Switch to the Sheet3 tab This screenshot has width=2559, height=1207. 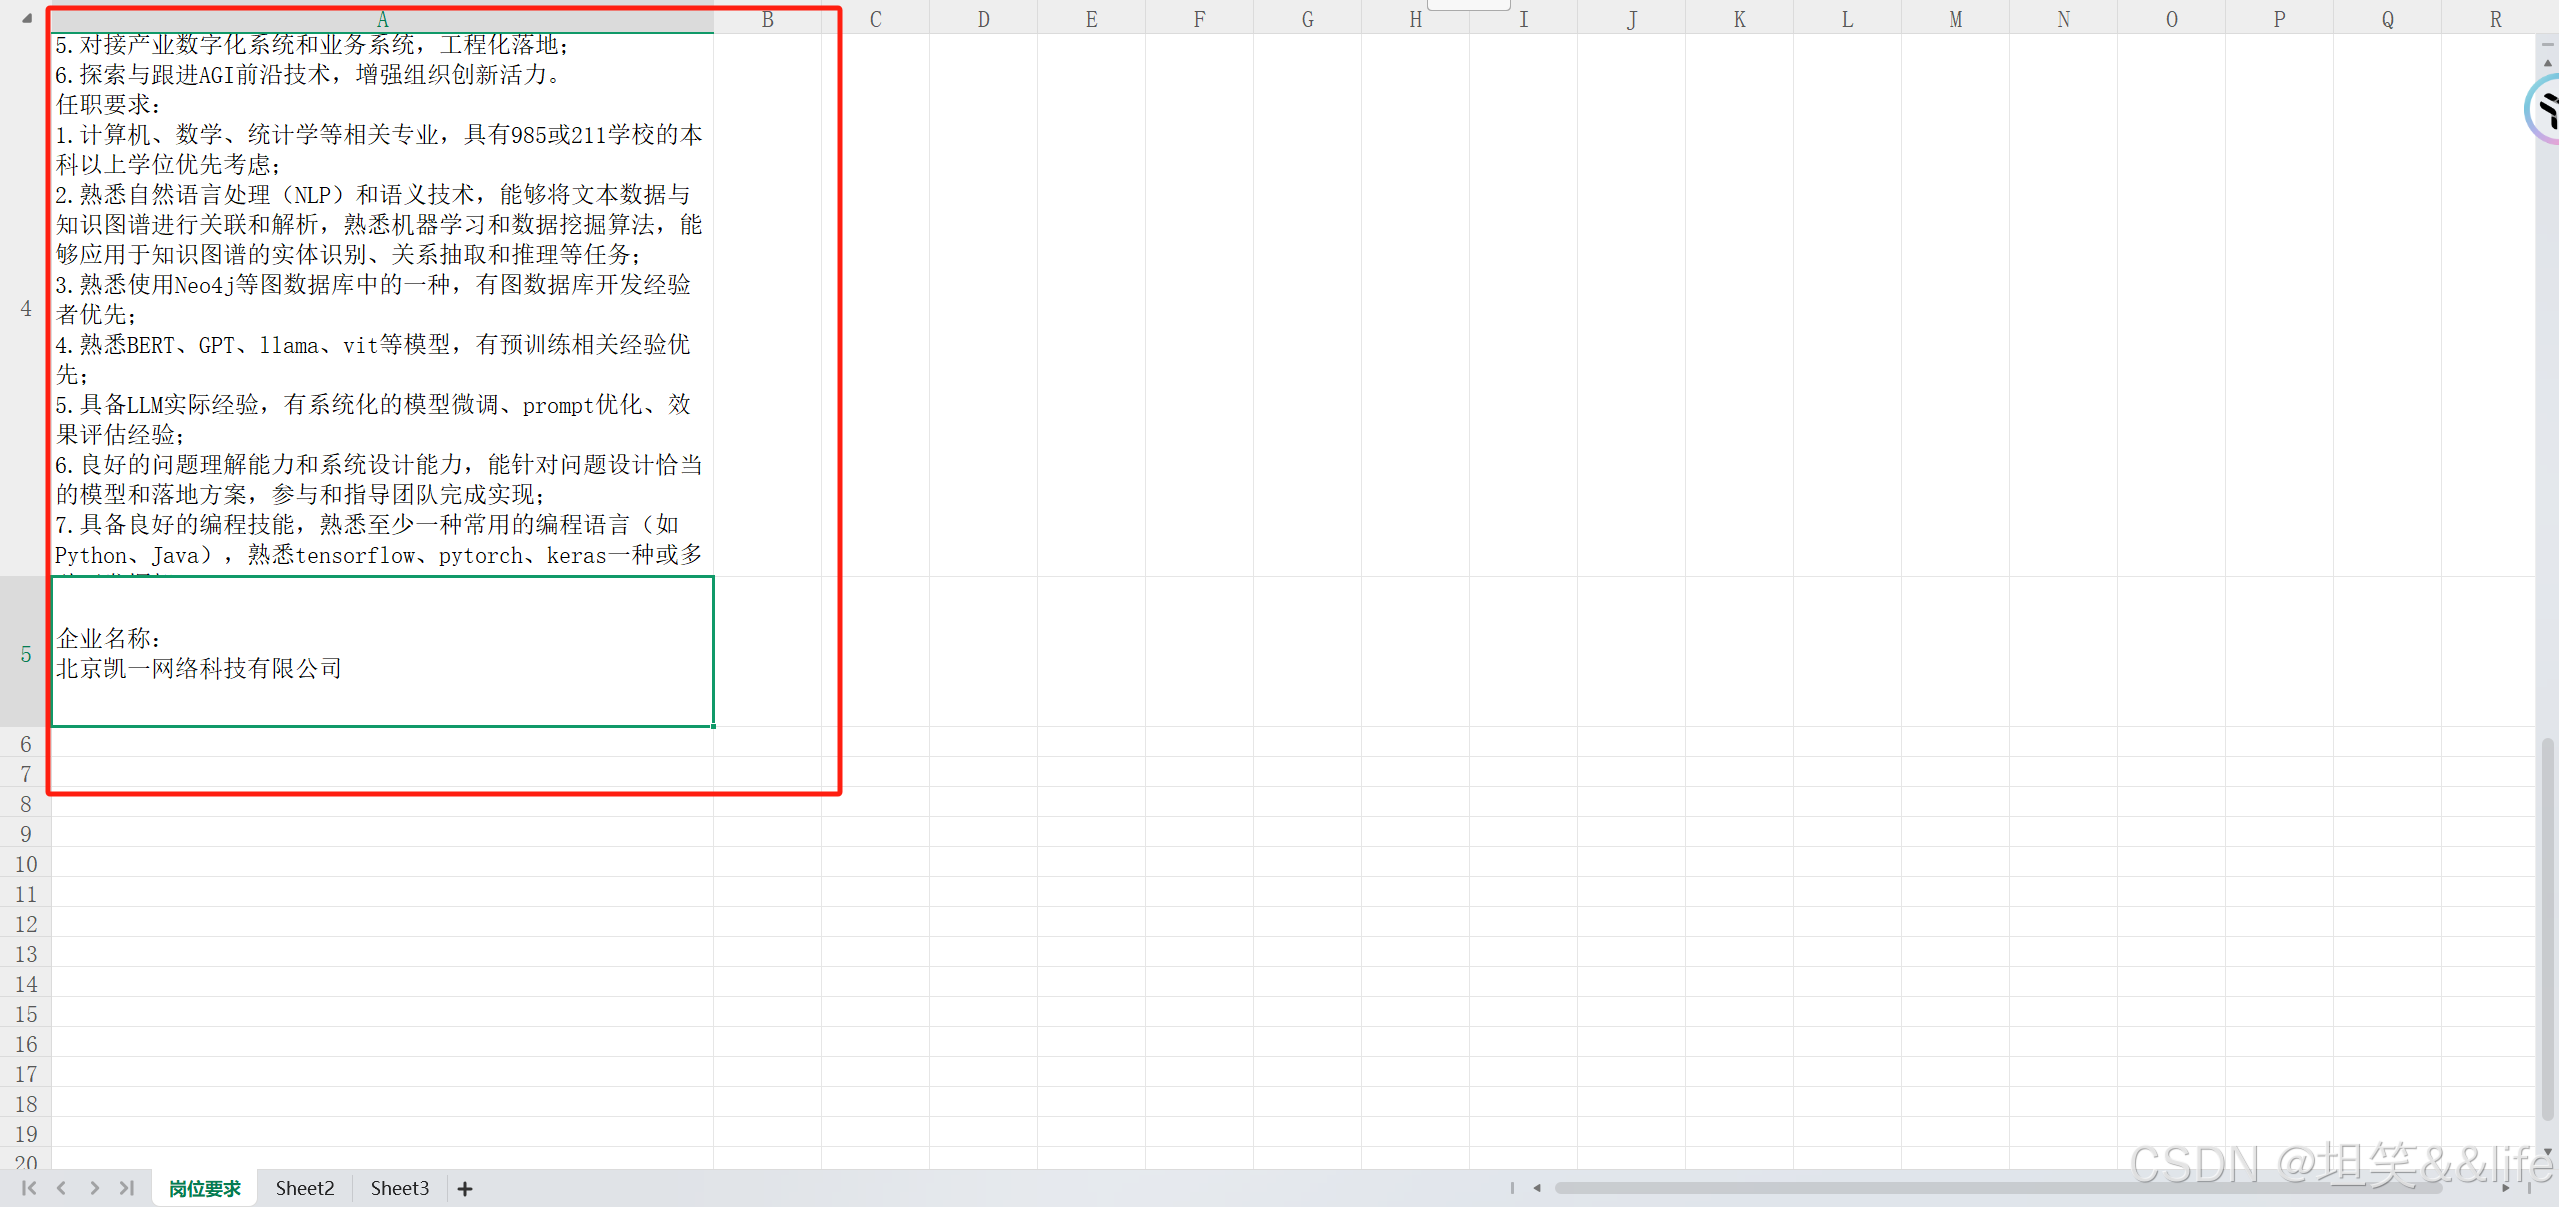tap(399, 1188)
